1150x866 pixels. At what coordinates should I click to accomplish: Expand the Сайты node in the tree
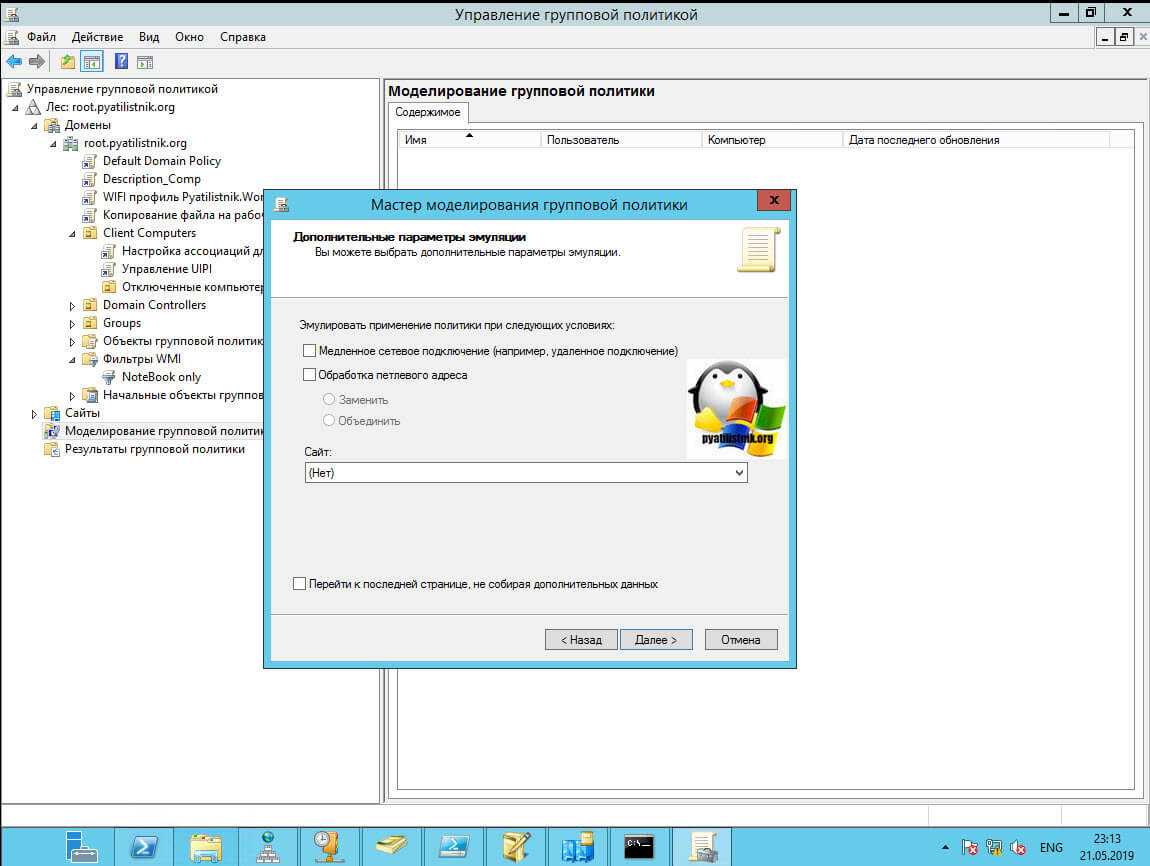point(34,413)
